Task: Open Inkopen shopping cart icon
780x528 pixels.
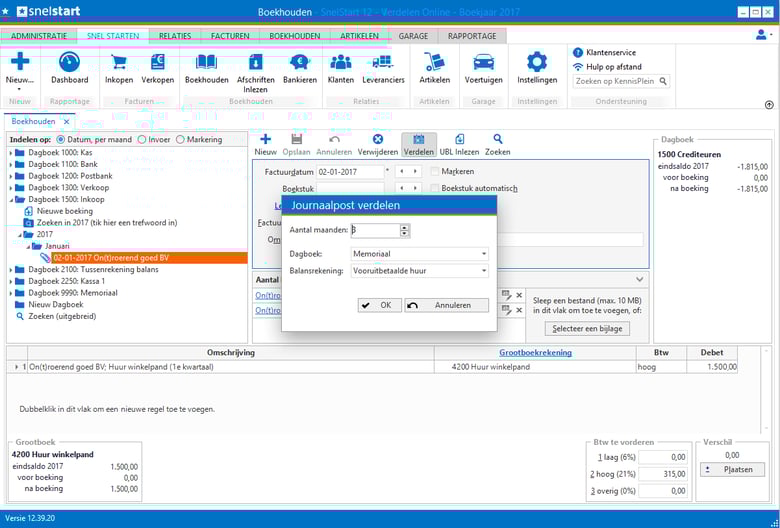Action: [x=119, y=62]
